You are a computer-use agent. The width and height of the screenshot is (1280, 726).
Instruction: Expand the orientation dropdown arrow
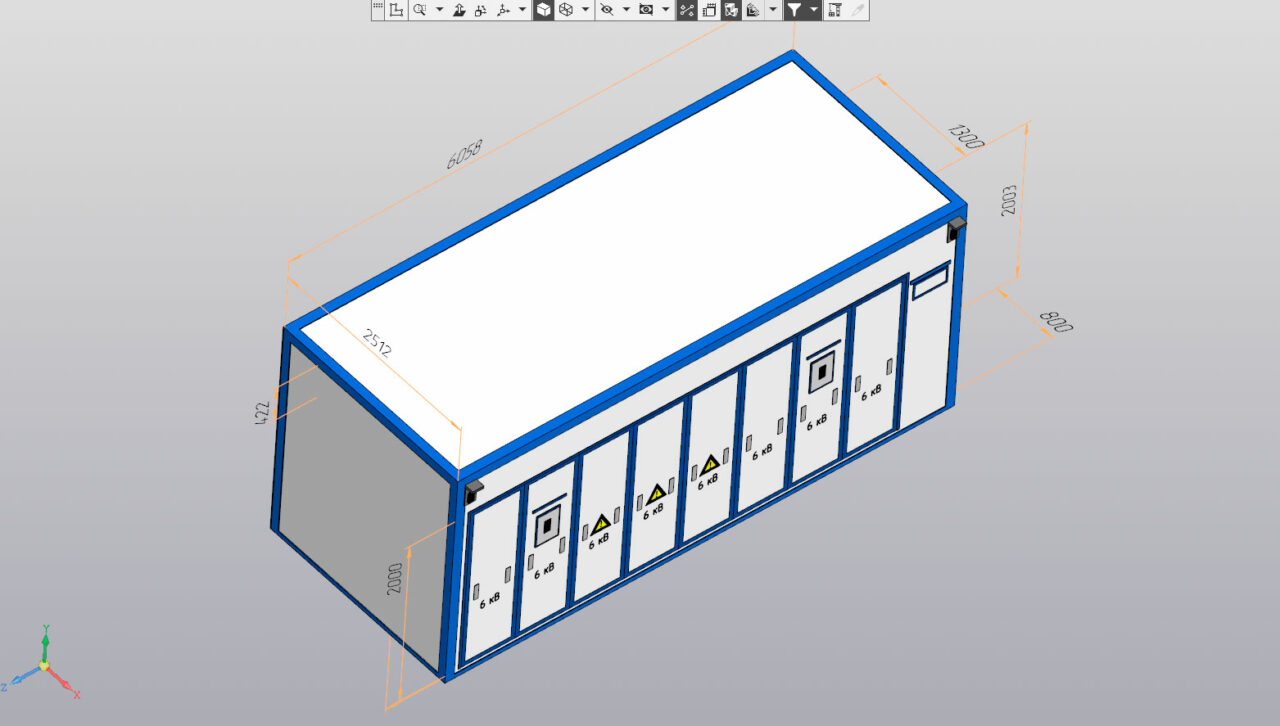point(521,10)
